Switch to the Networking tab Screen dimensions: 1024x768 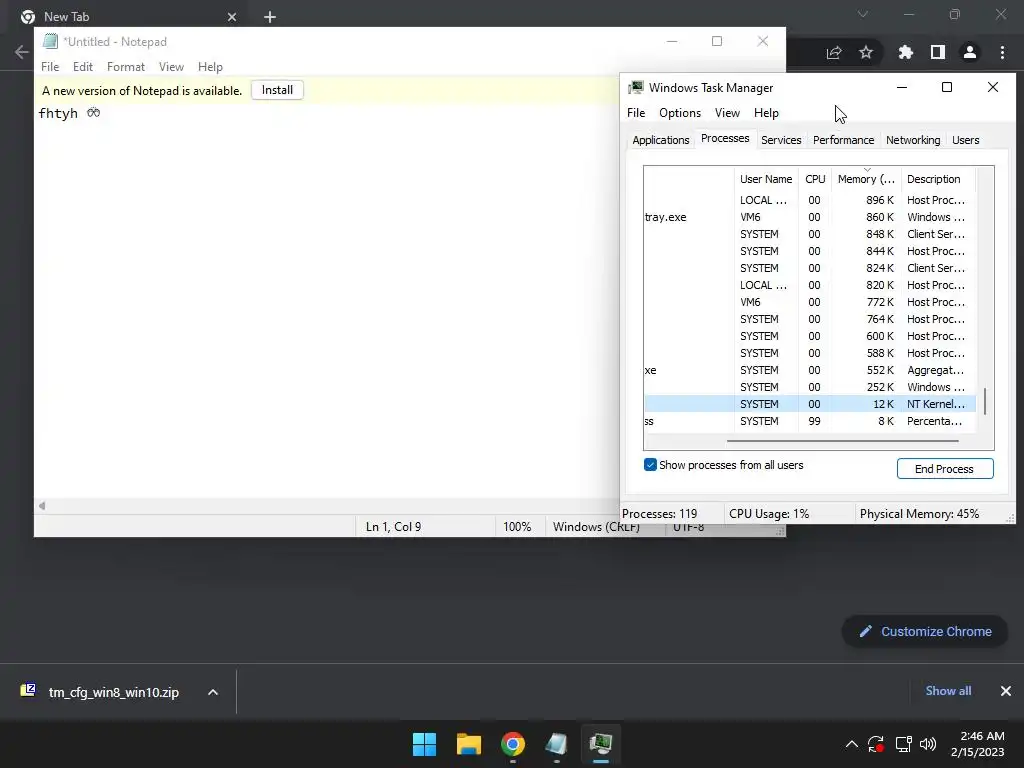[912, 140]
